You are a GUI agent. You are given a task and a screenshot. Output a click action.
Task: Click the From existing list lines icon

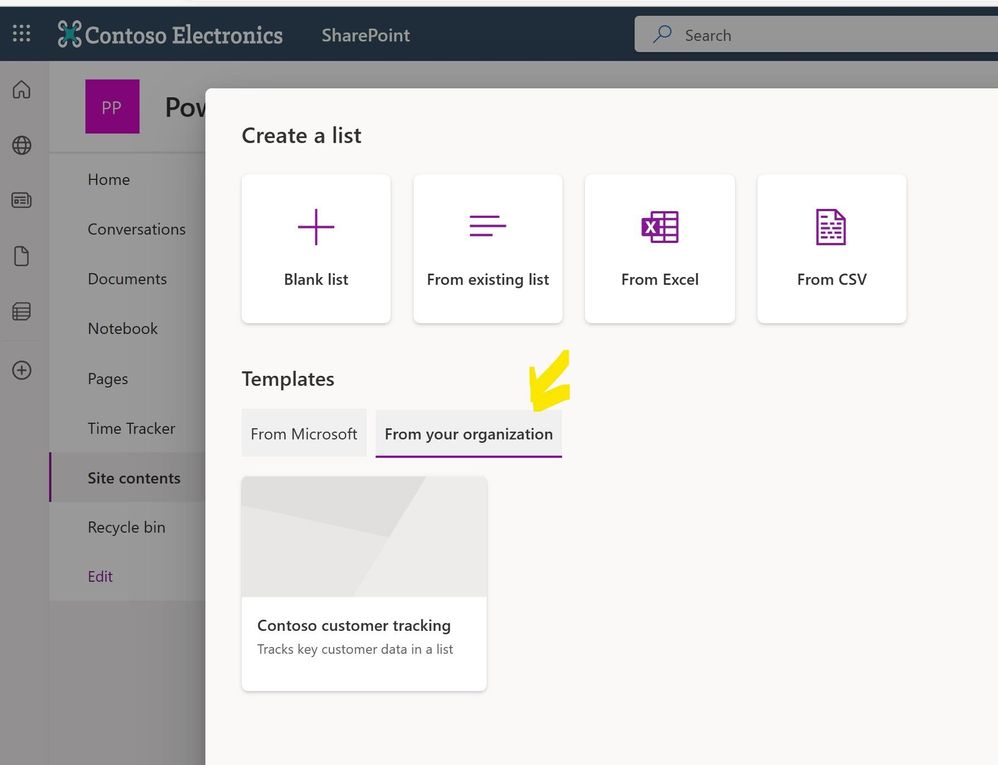point(488,226)
